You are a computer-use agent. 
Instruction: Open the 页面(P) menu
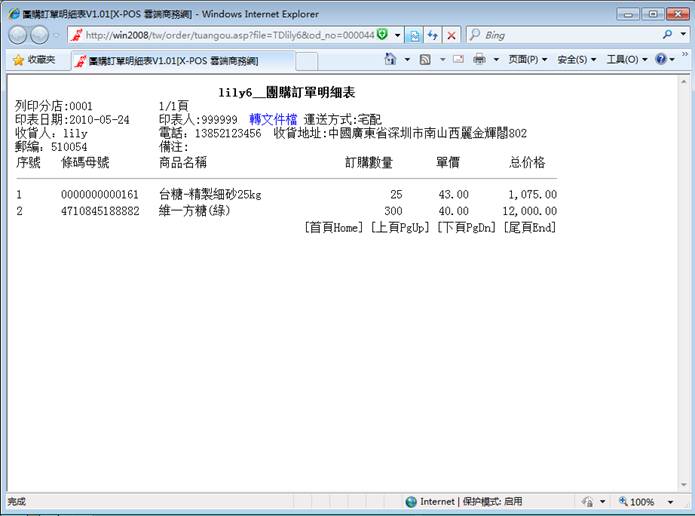(527, 60)
